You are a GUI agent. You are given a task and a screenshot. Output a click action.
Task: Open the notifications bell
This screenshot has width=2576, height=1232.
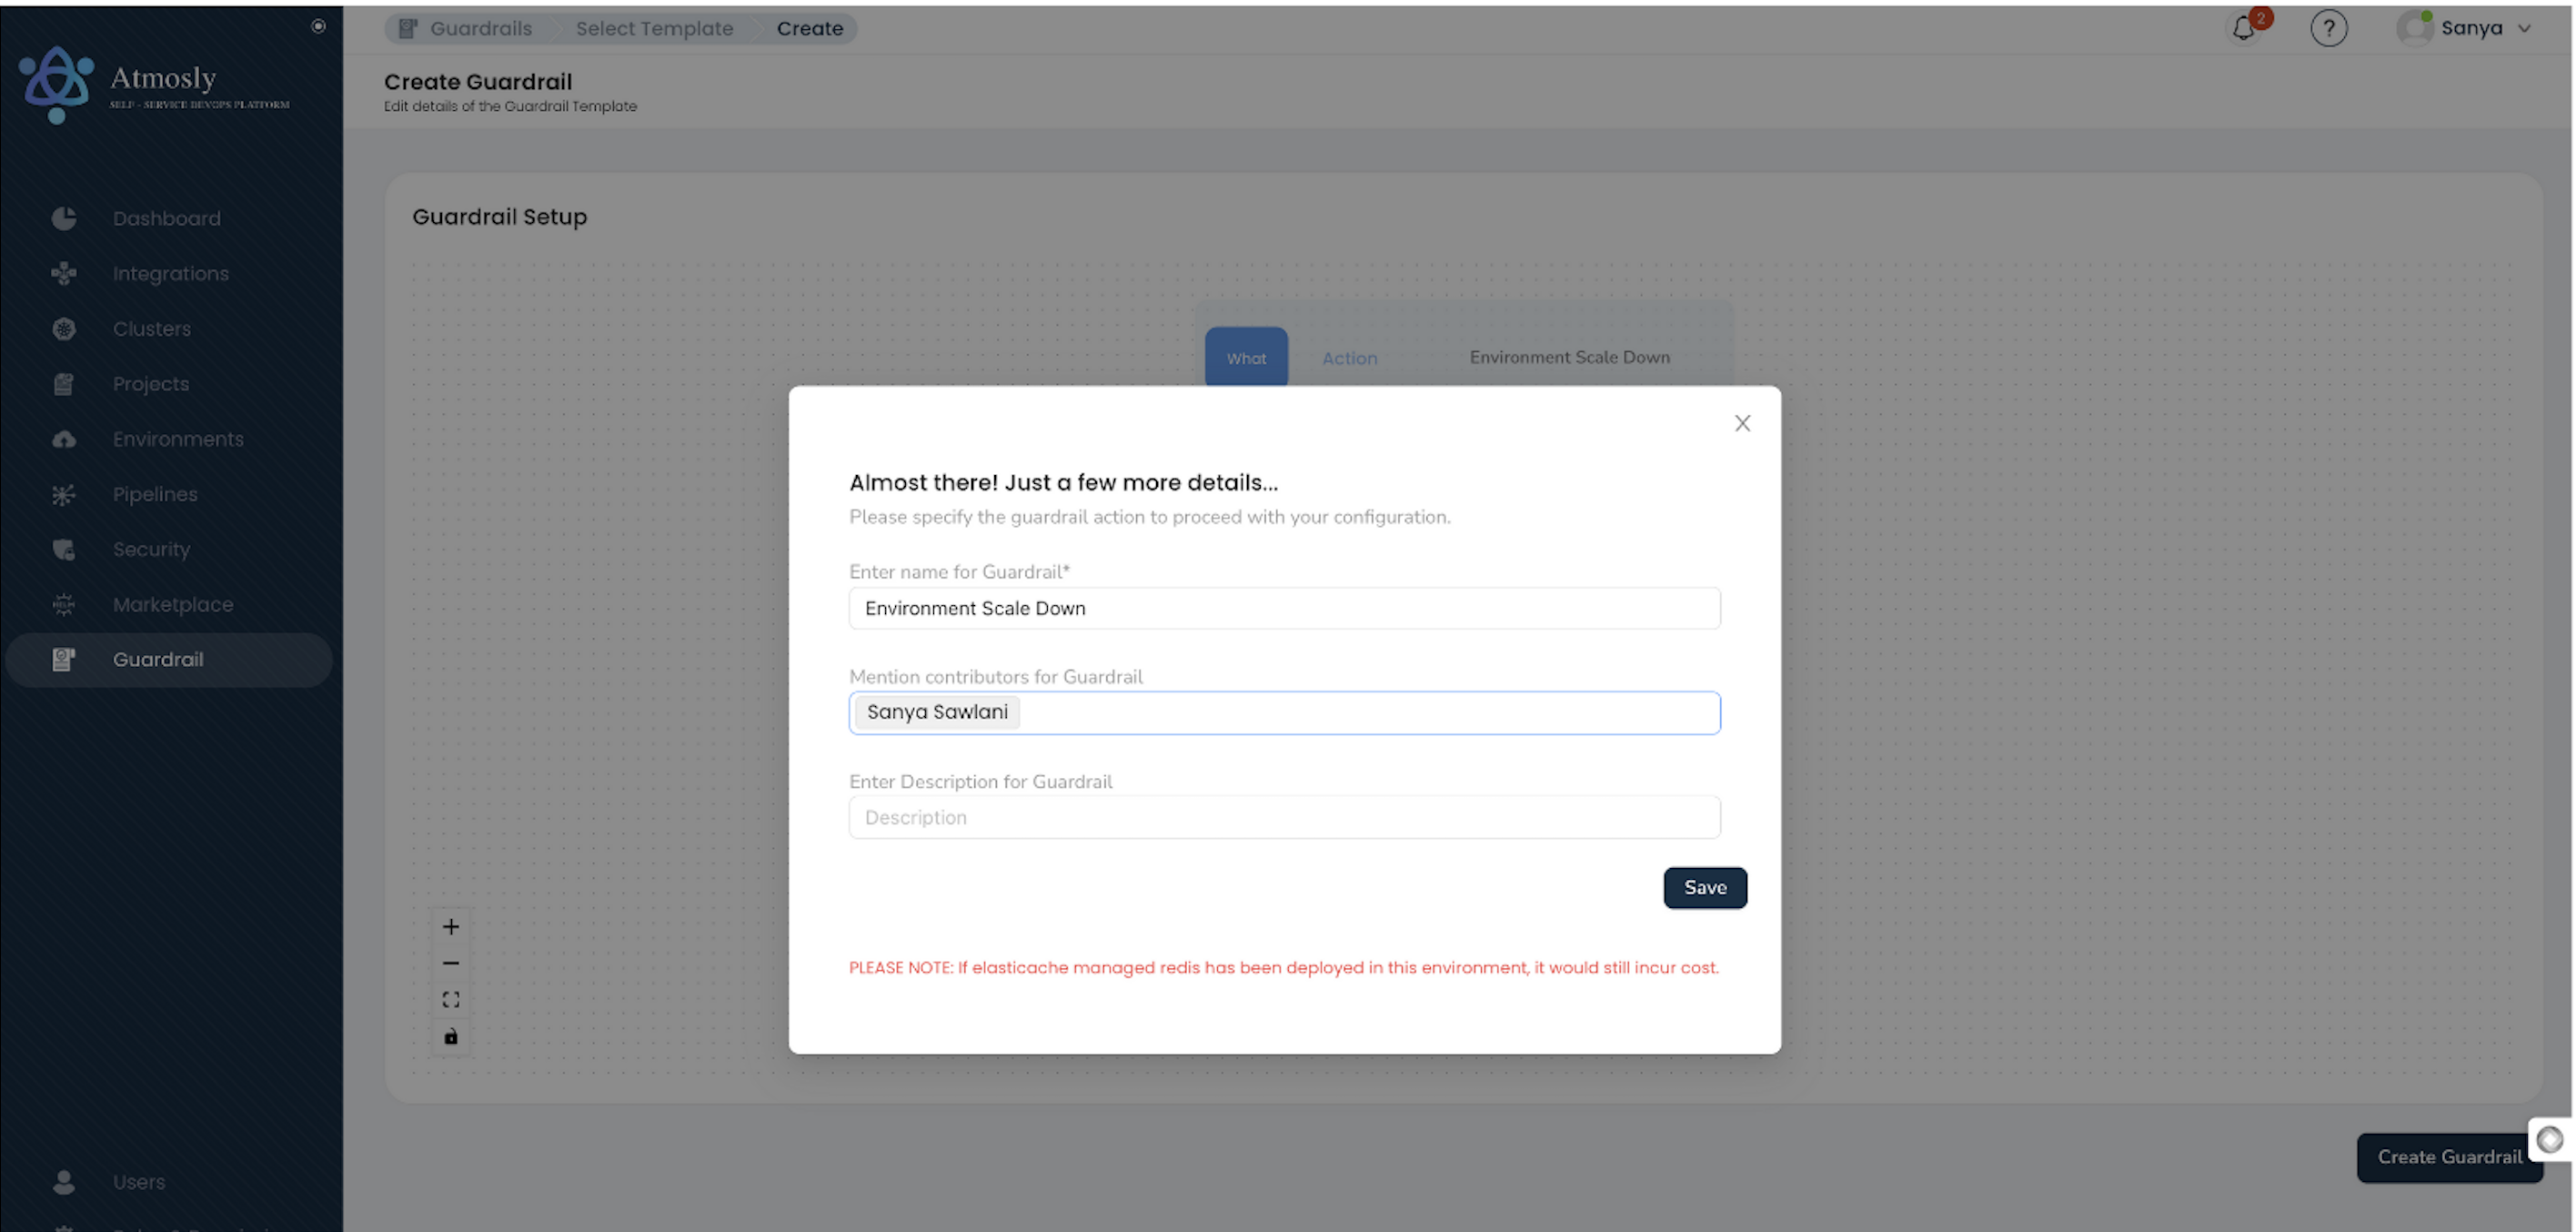2243,28
